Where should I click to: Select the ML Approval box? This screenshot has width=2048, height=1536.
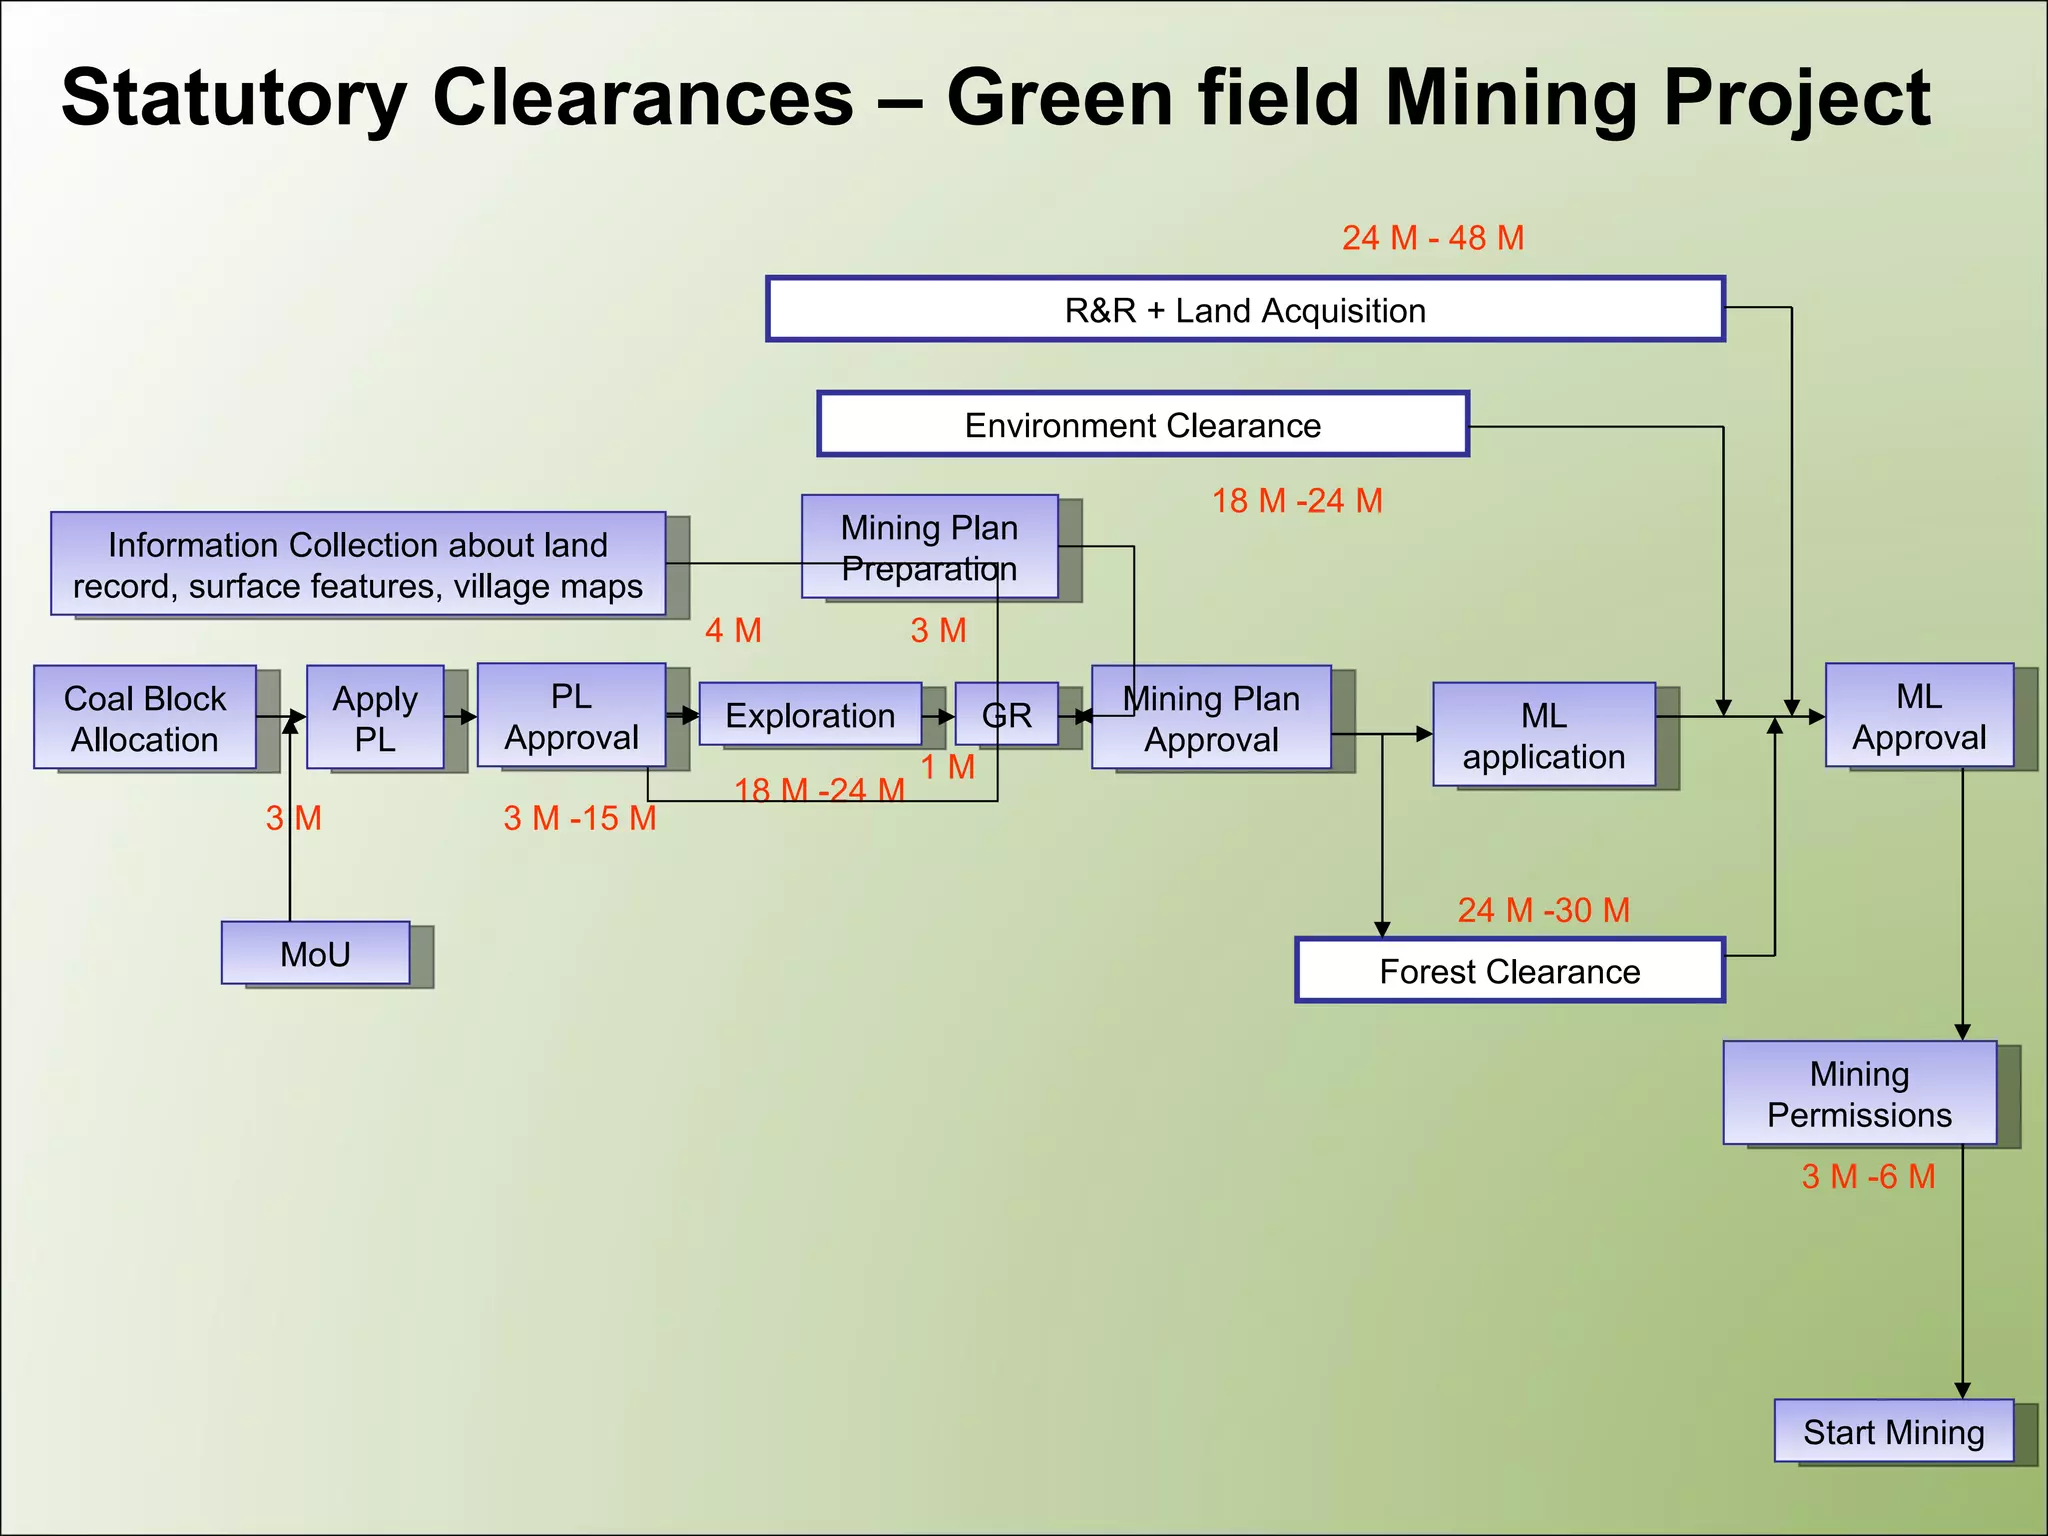(1919, 715)
